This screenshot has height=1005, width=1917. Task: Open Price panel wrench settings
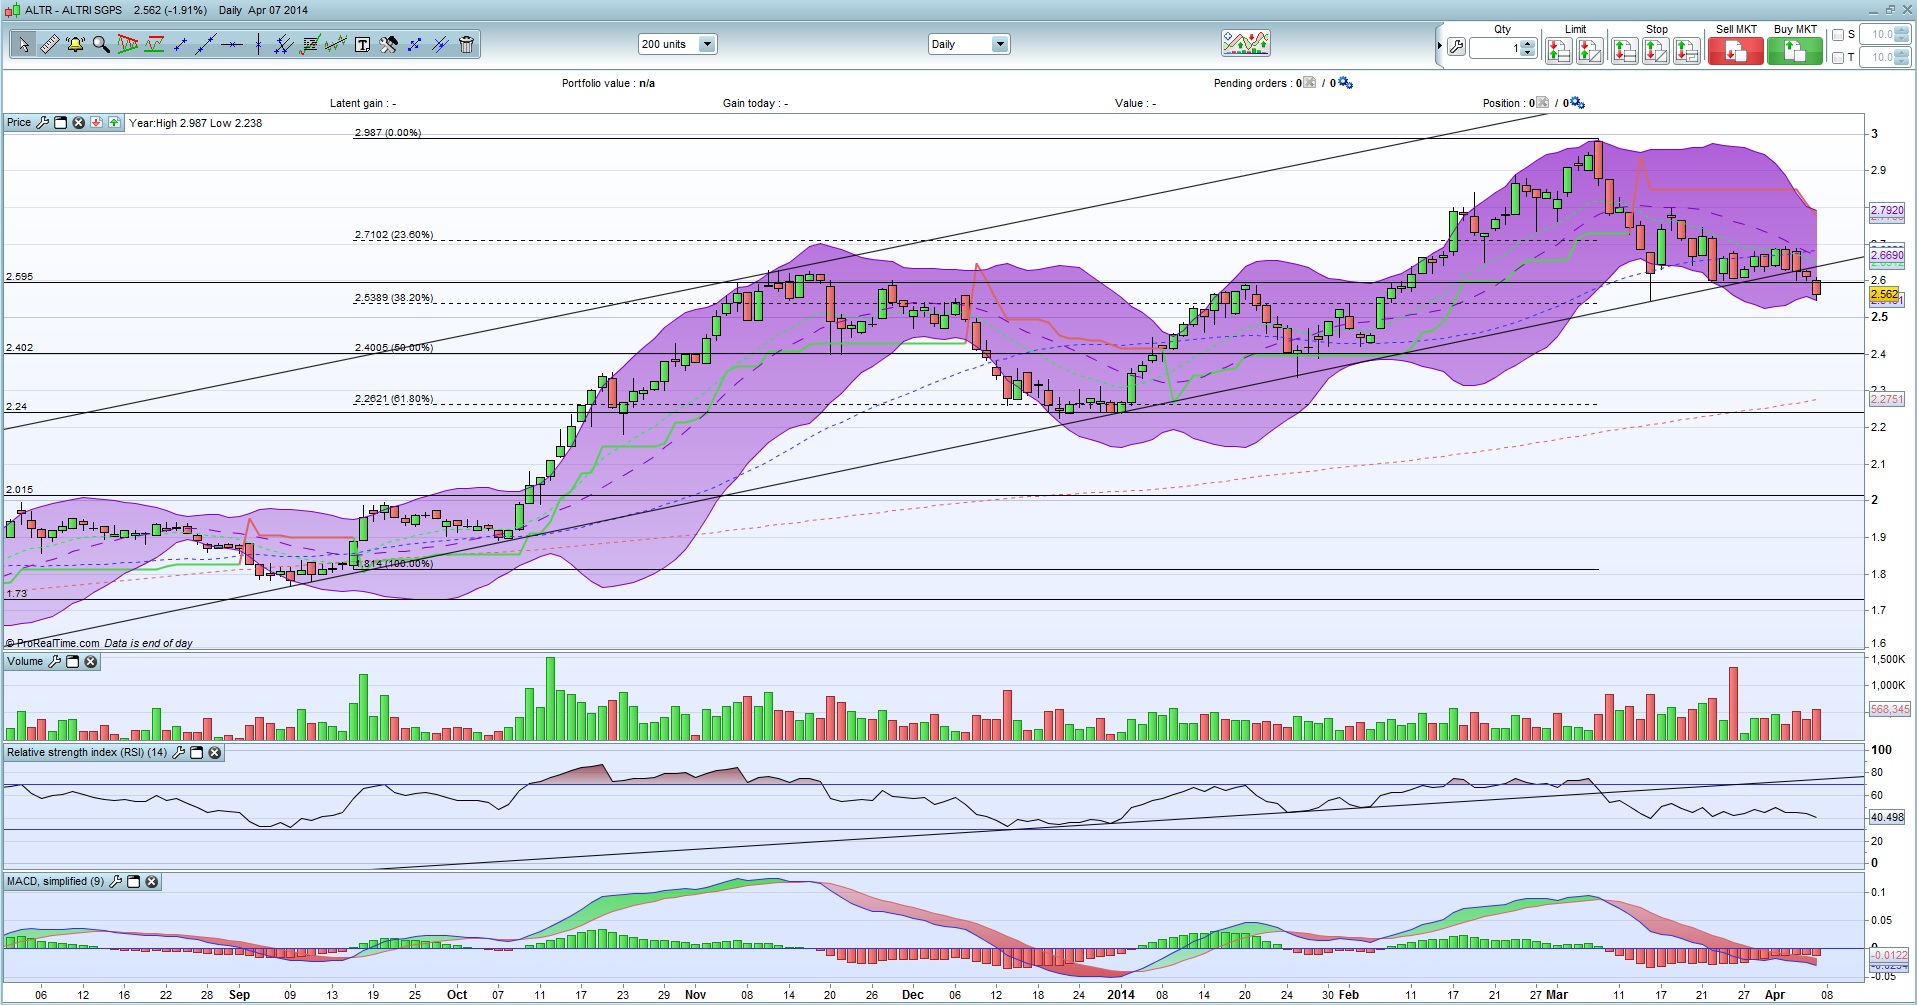(x=42, y=123)
